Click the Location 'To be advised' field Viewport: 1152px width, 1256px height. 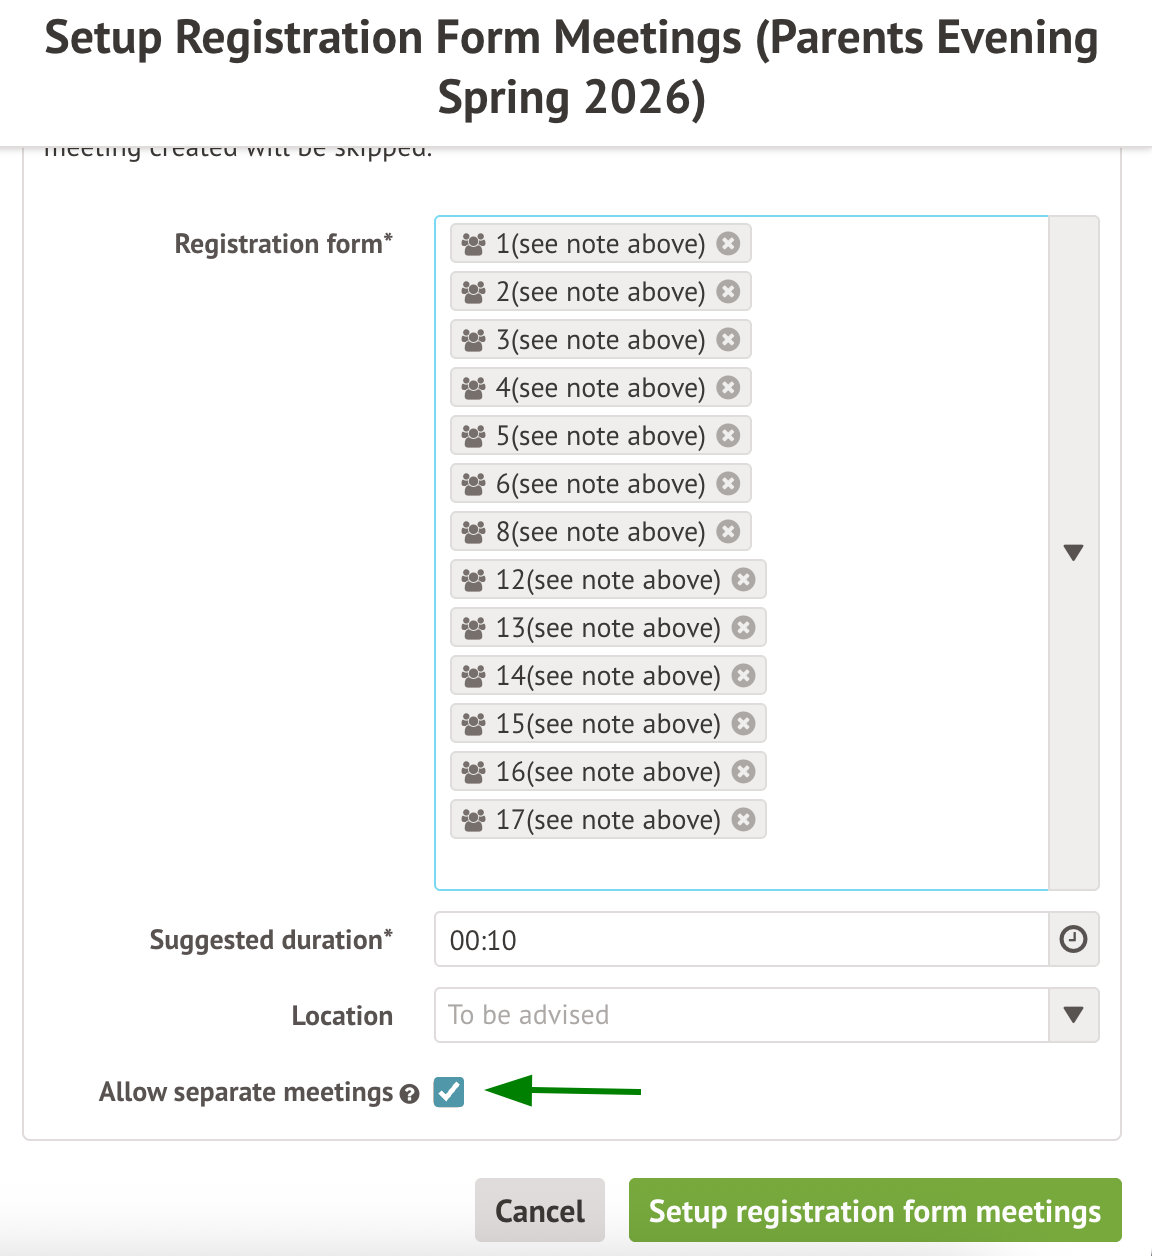pyautogui.click(x=740, y=1015)
